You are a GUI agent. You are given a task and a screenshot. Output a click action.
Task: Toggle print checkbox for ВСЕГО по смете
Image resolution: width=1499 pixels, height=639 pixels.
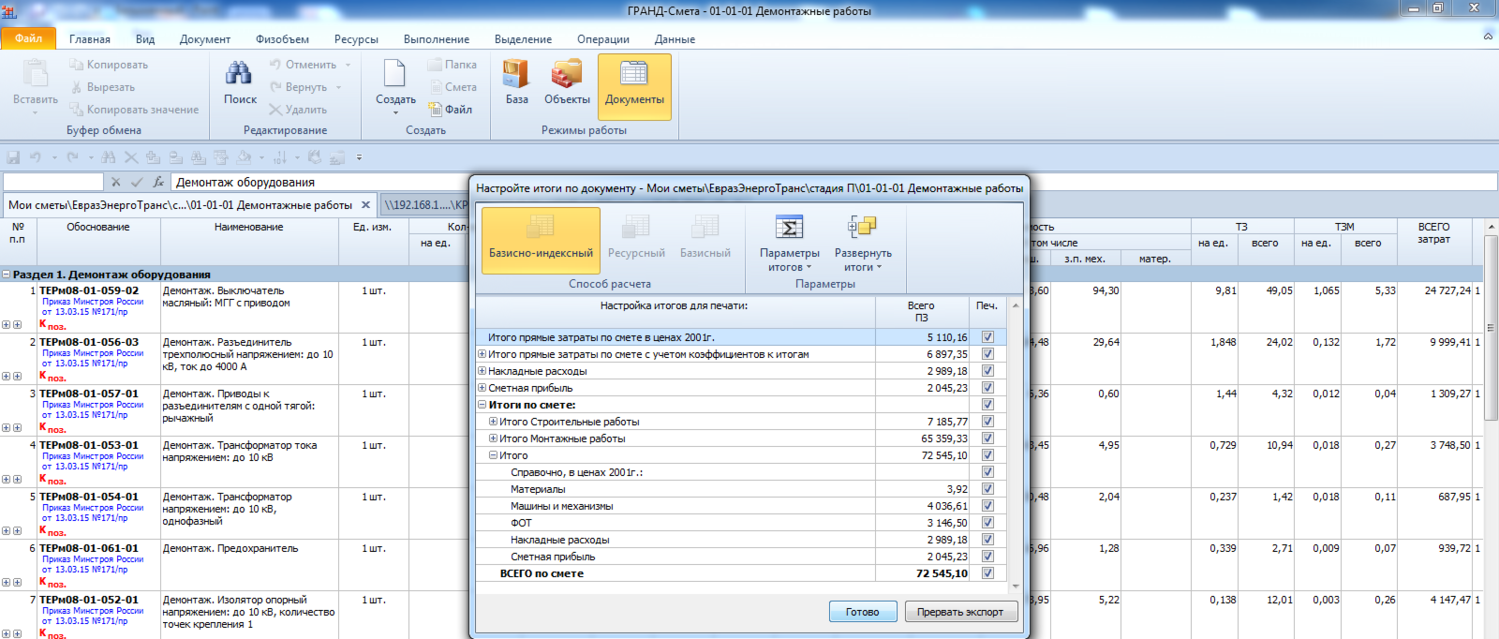988,574
